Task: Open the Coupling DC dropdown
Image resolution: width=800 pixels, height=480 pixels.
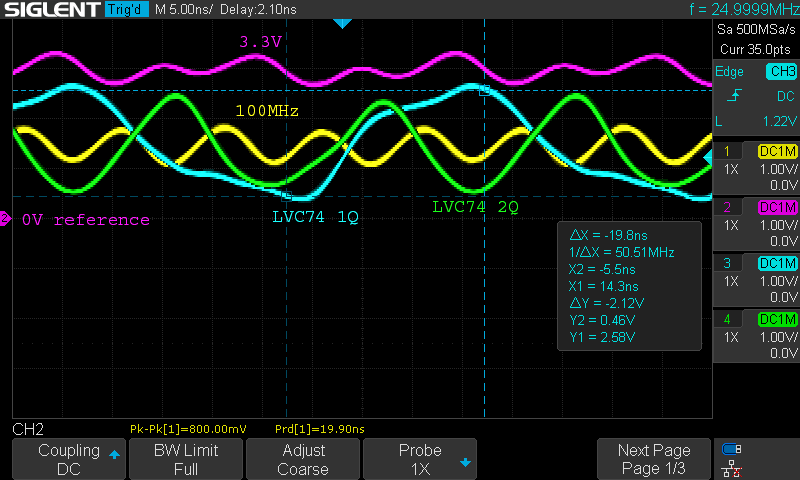Action: pos(68,459)
